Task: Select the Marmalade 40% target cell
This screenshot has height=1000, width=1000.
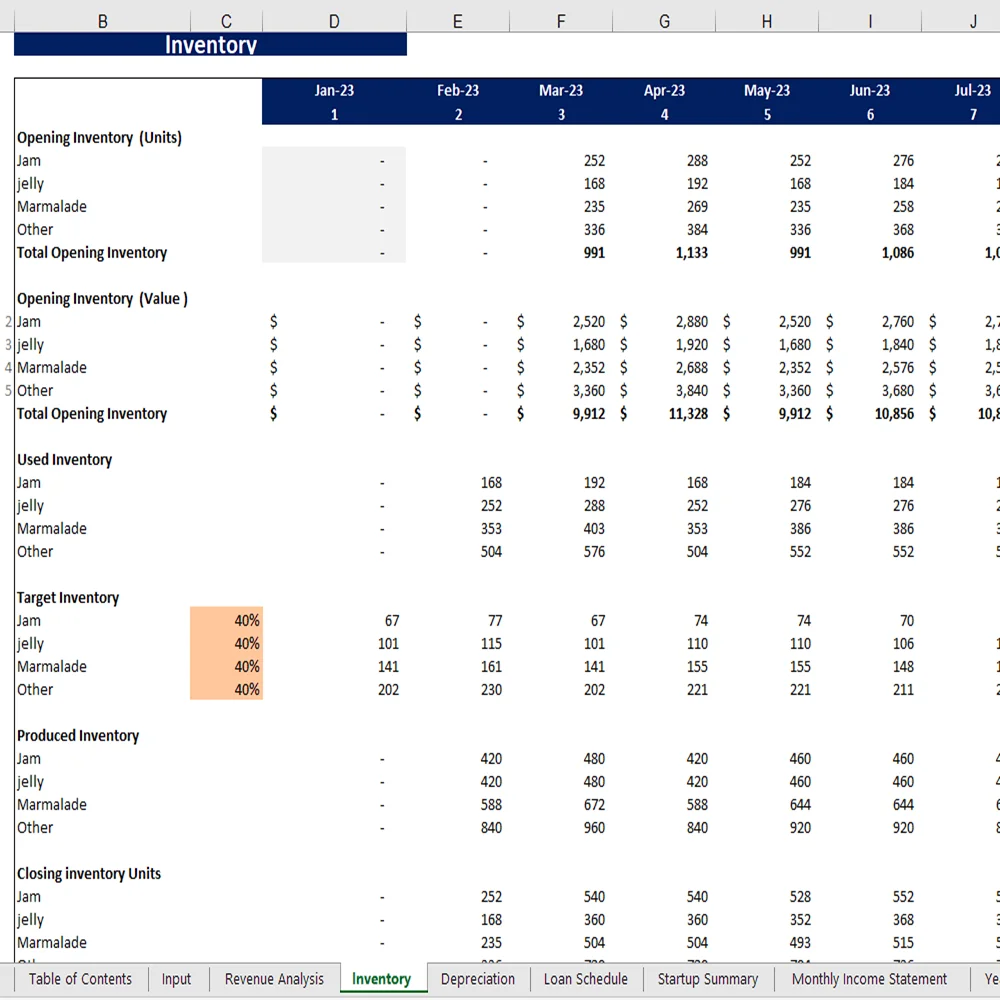Action: click(226, 666)
